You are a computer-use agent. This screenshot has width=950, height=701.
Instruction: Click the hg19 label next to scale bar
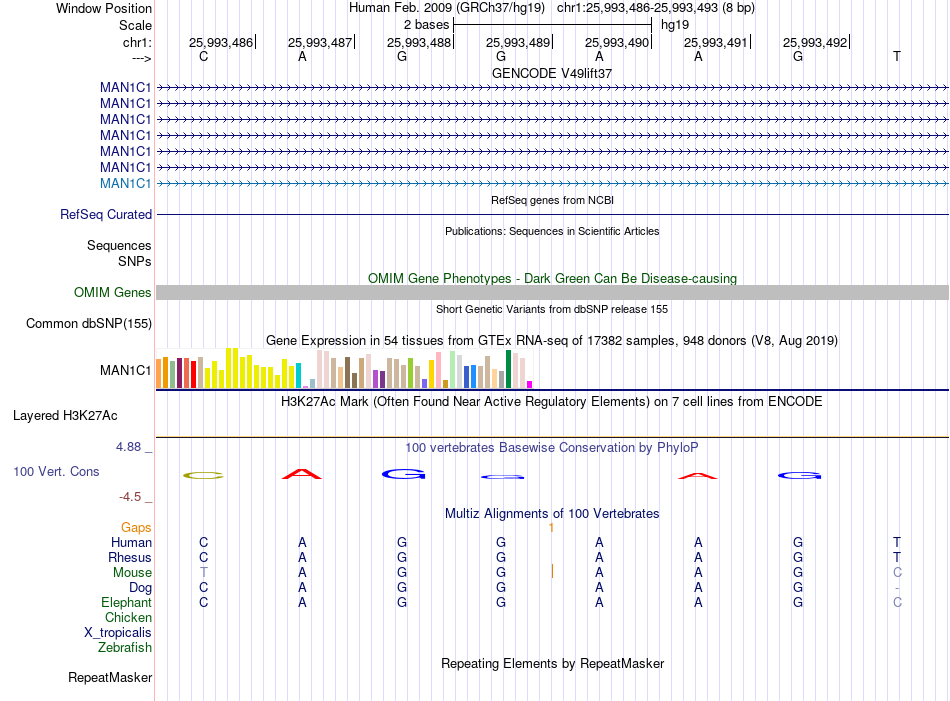tap(675, 25)
